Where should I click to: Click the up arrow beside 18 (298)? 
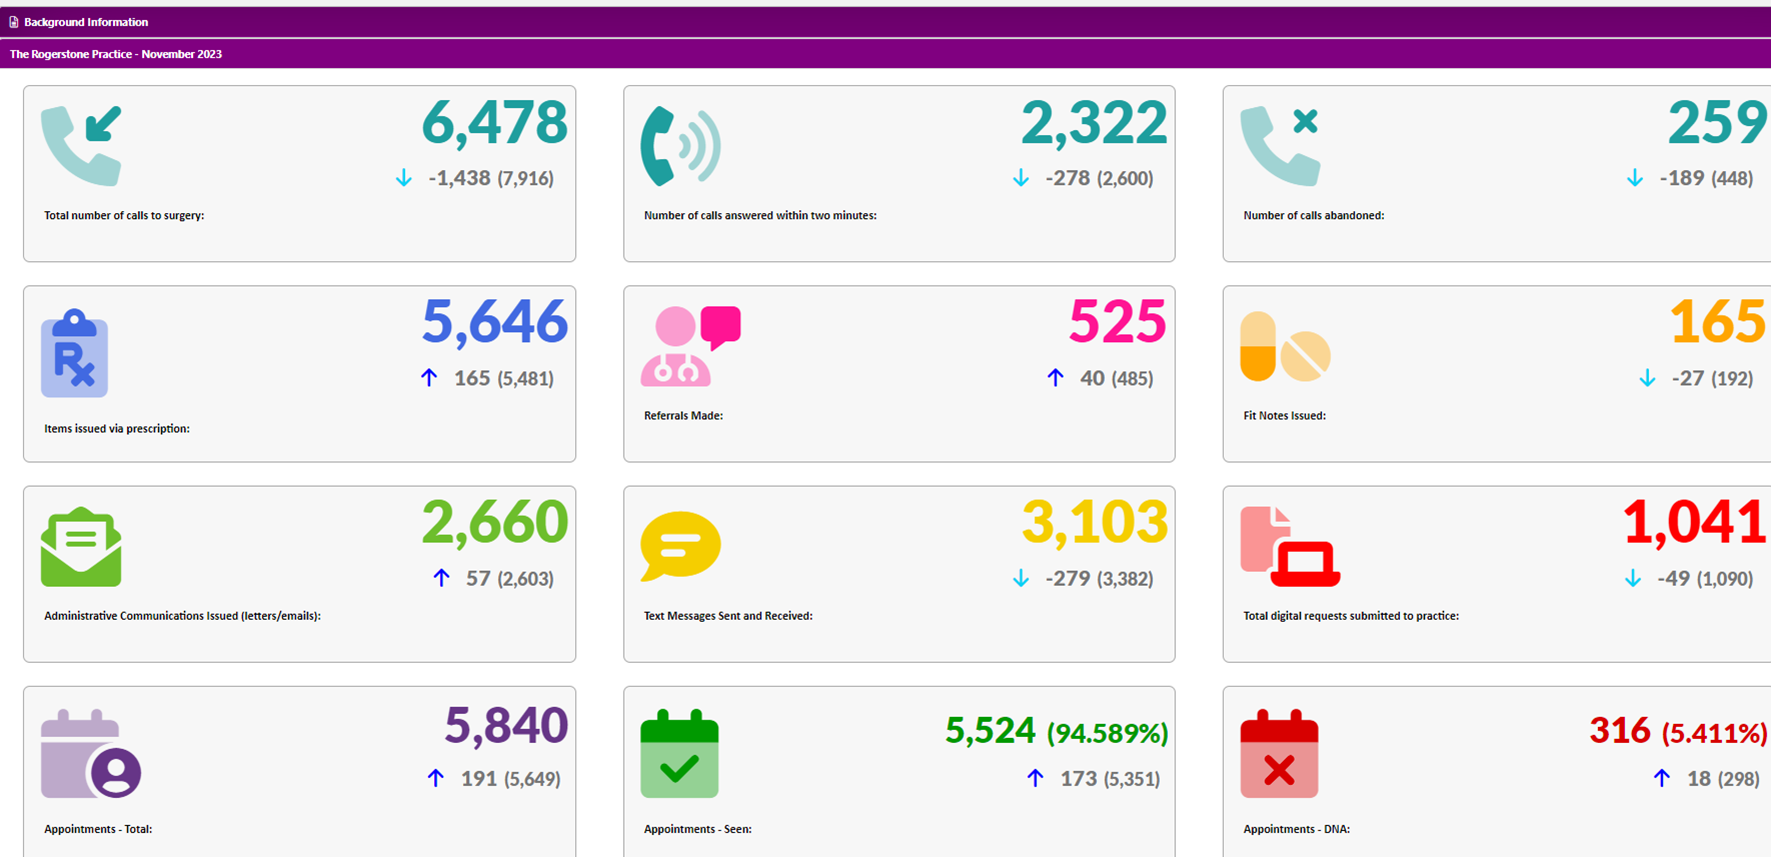tap(1662, 778)
